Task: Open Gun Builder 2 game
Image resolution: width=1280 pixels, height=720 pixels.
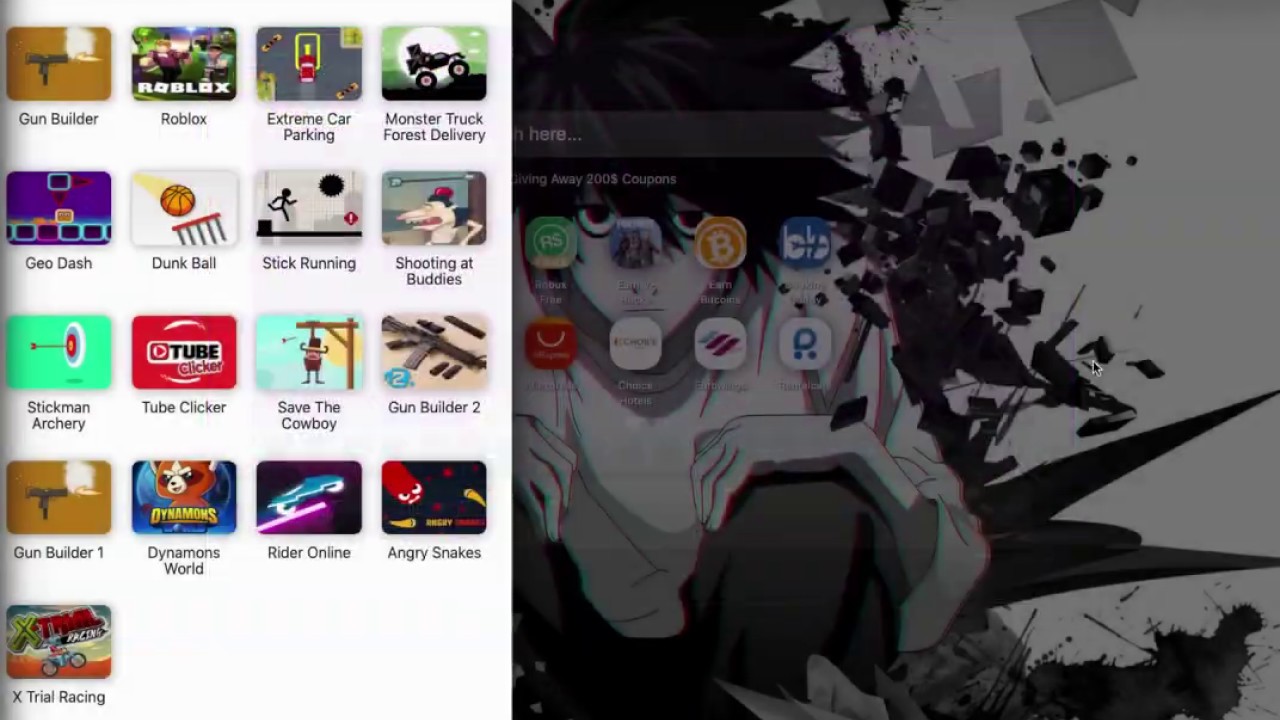Action: (434, 352)
